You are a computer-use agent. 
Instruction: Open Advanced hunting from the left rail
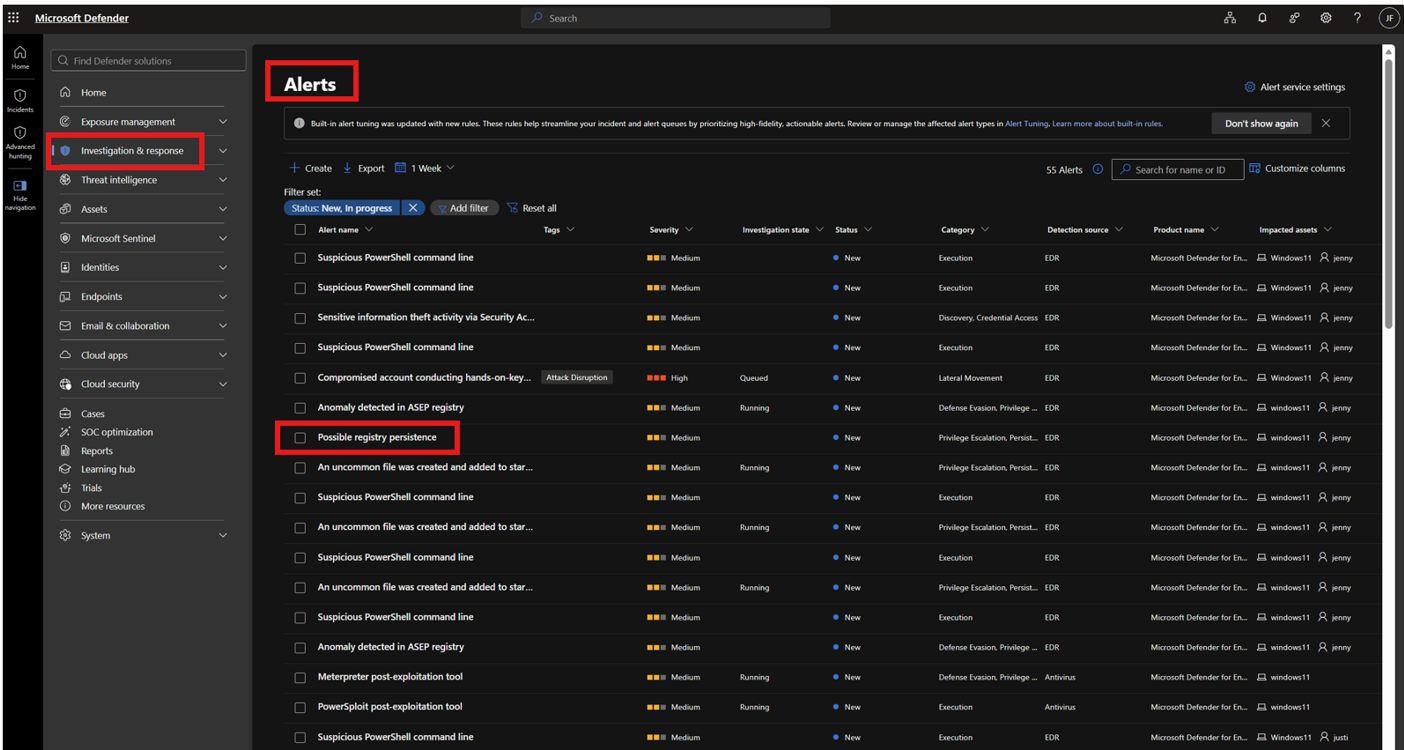(x=20, y=144)
